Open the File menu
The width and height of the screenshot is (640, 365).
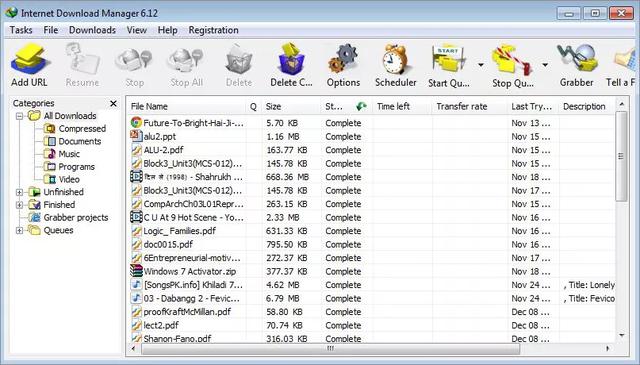tap(51, 30)
